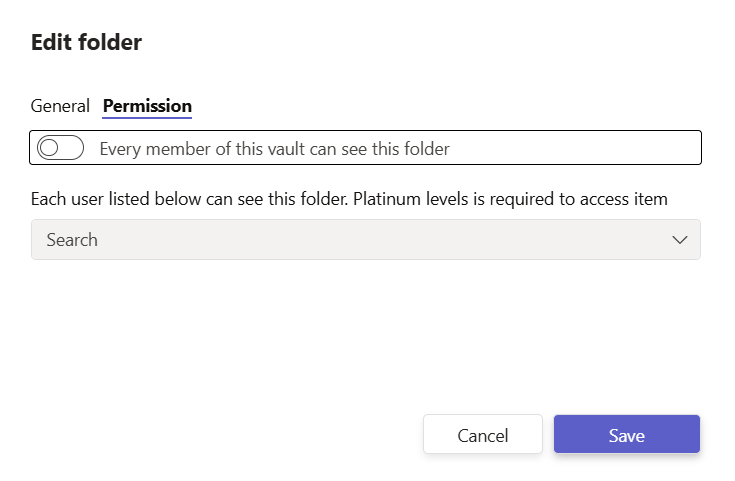Select the 'Edit folder' dialog title
This screenshot has width=735, height=481.
(87, 42)
